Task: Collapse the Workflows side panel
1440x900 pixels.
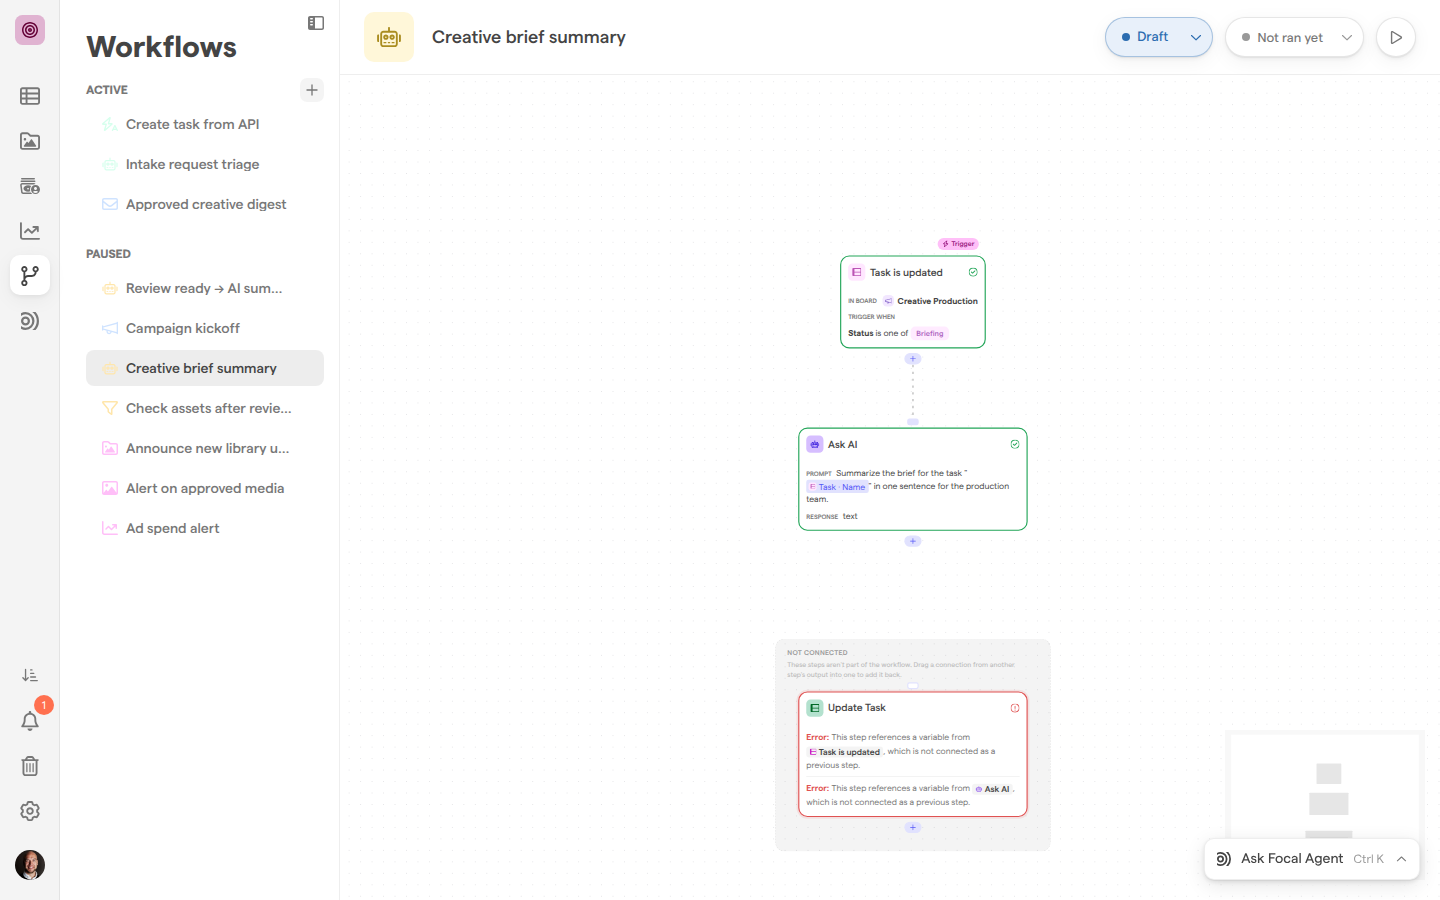Action: pyautogui.click(x=316, y=23)
